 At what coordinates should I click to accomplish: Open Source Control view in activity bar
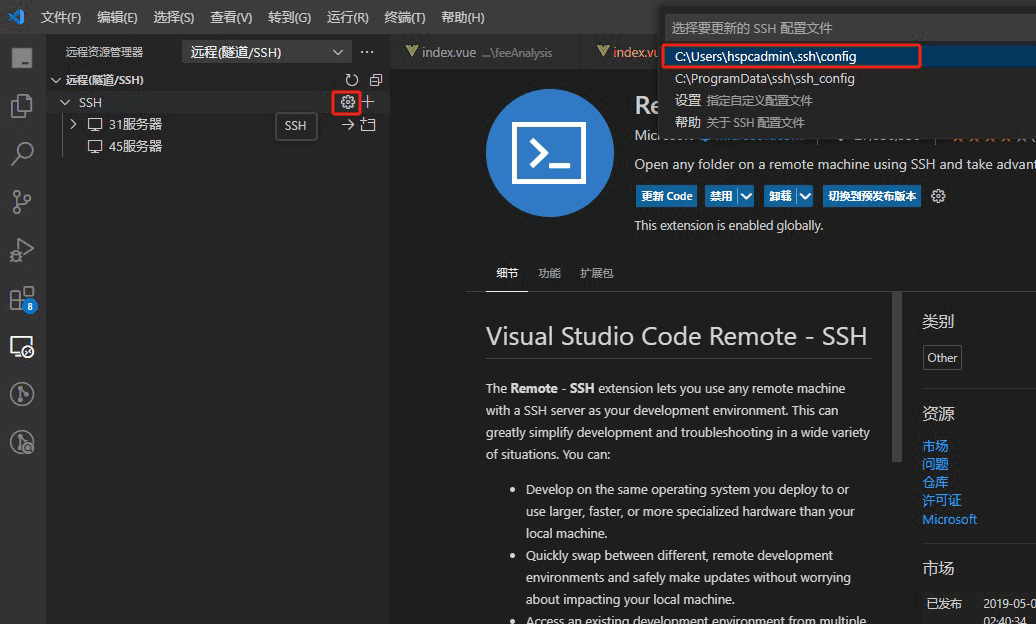point(22,202)
